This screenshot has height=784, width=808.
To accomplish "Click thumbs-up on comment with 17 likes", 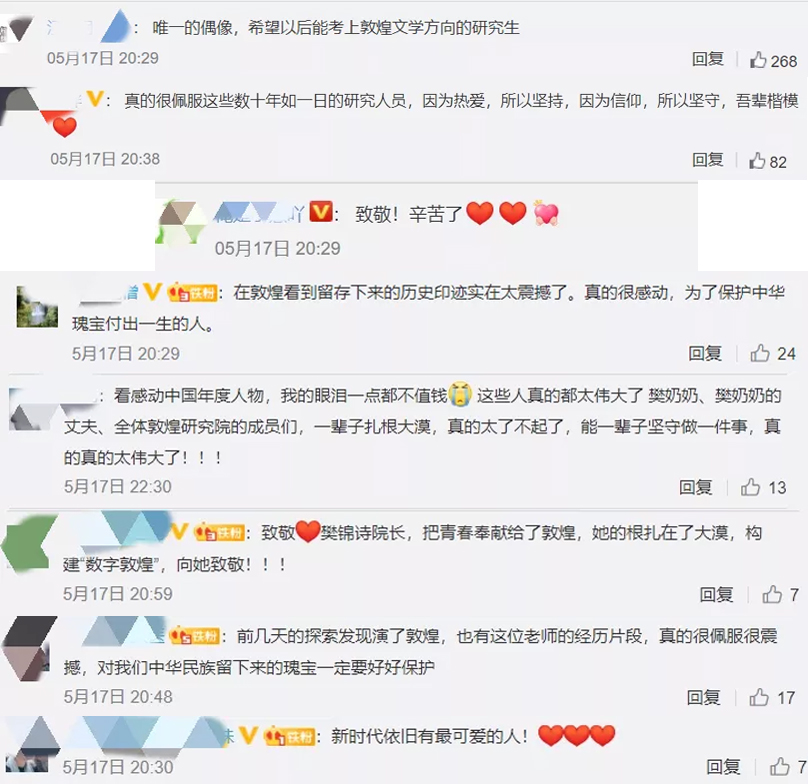I will tap(759, 697).
